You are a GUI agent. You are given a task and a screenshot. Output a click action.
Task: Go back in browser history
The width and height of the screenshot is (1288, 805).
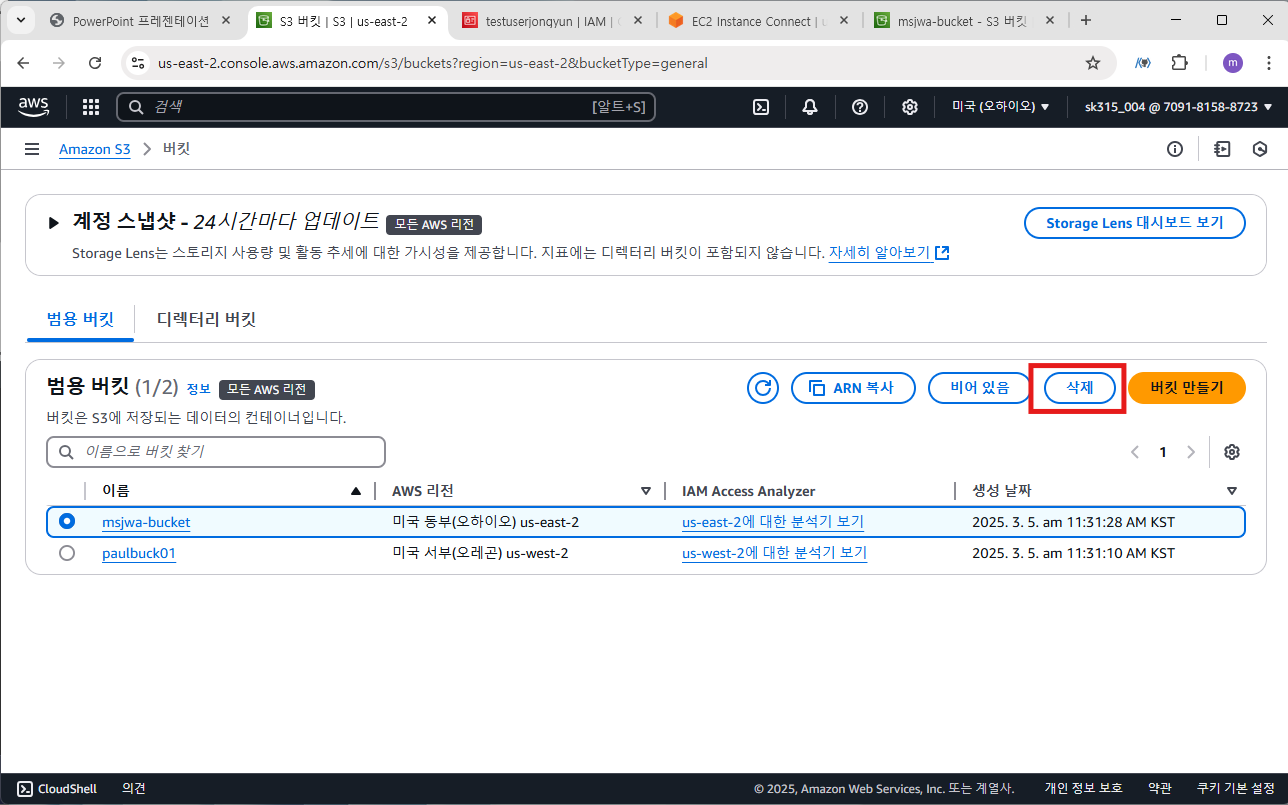pyautogui.click(x=23, y=63)
